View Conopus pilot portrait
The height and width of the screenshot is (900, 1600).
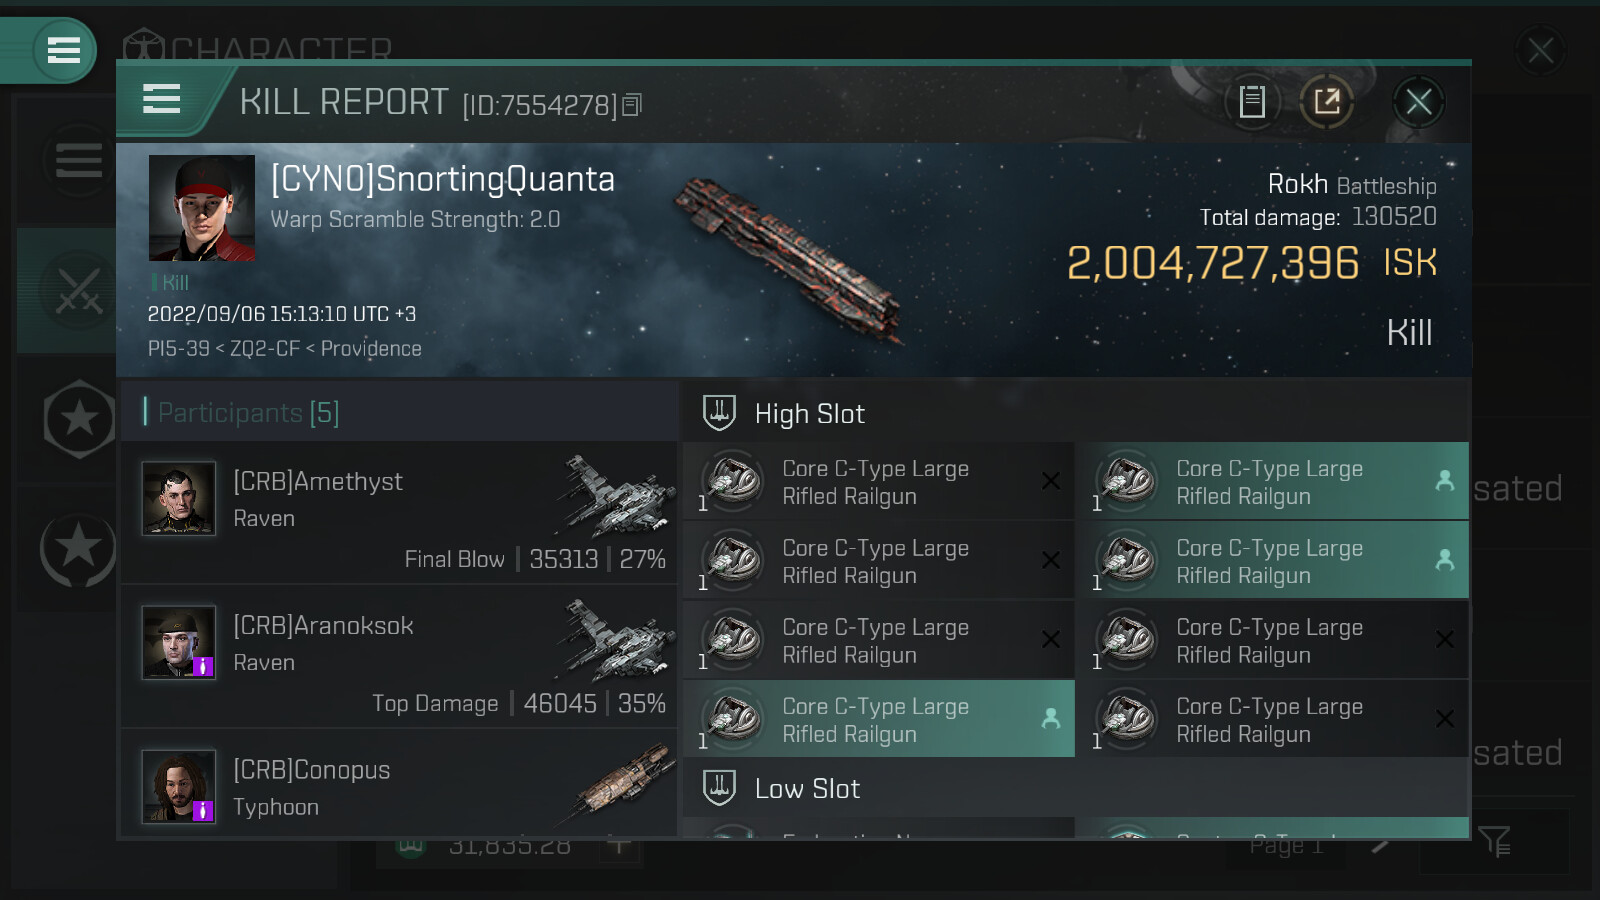(x=178, y=786)
